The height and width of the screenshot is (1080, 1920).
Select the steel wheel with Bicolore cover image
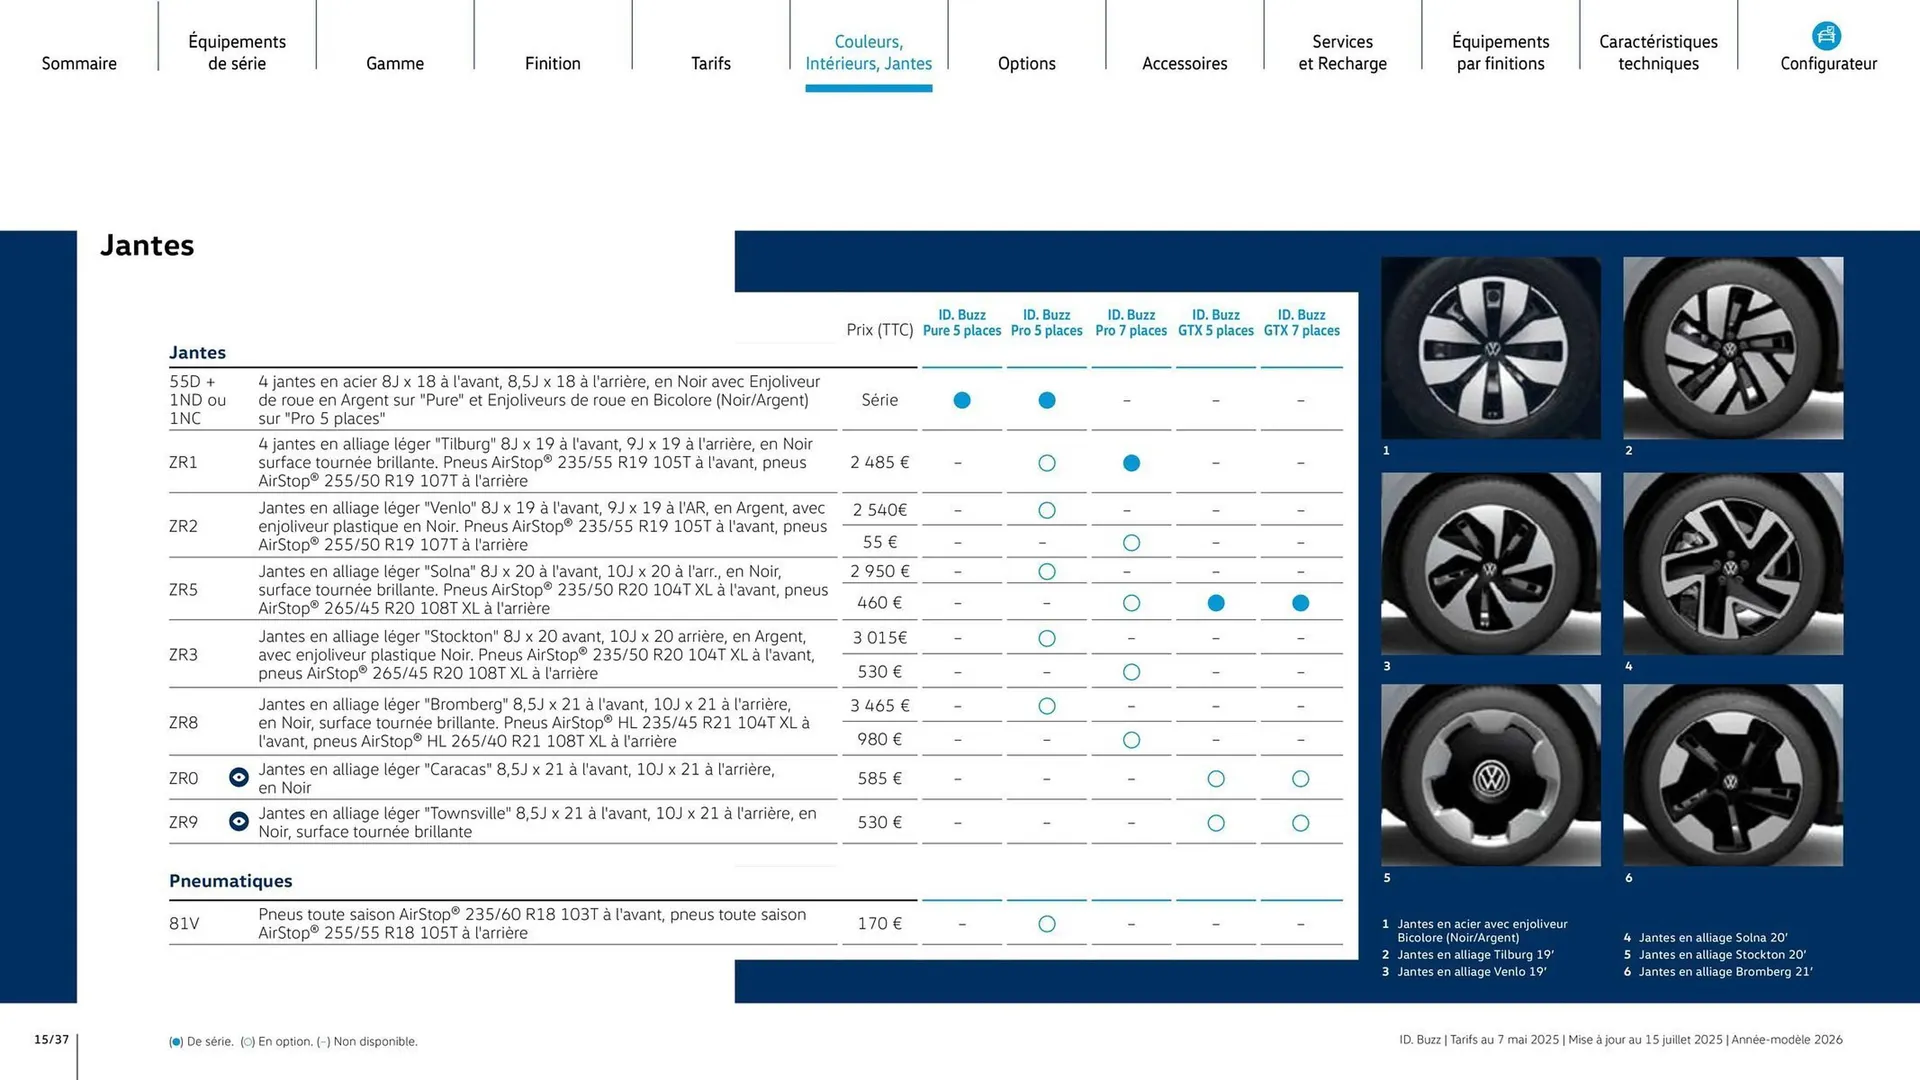[x=1490, y=347]
